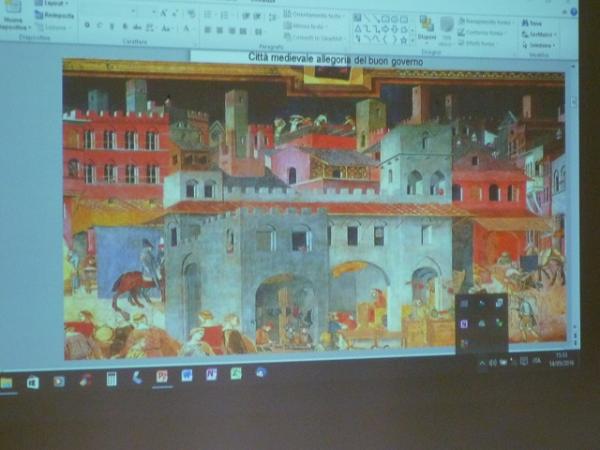The image size is (600, 450).
Task: Center the text
Action: (220, 30)
